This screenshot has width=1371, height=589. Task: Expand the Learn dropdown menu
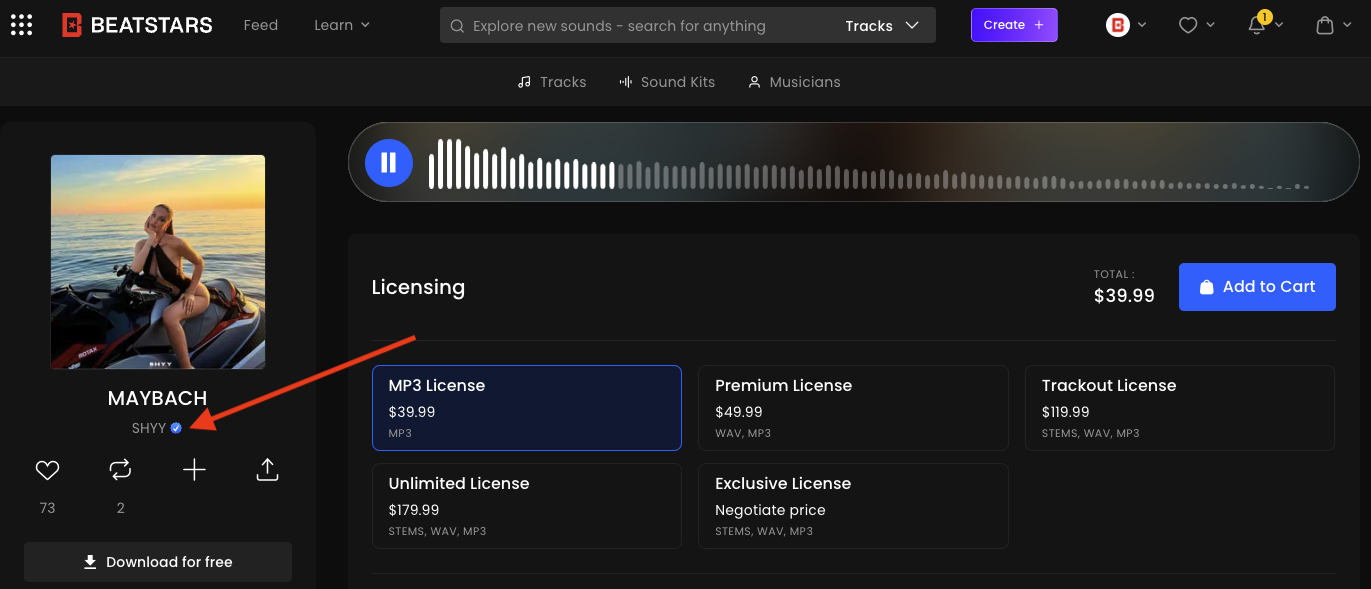point(342,25)
